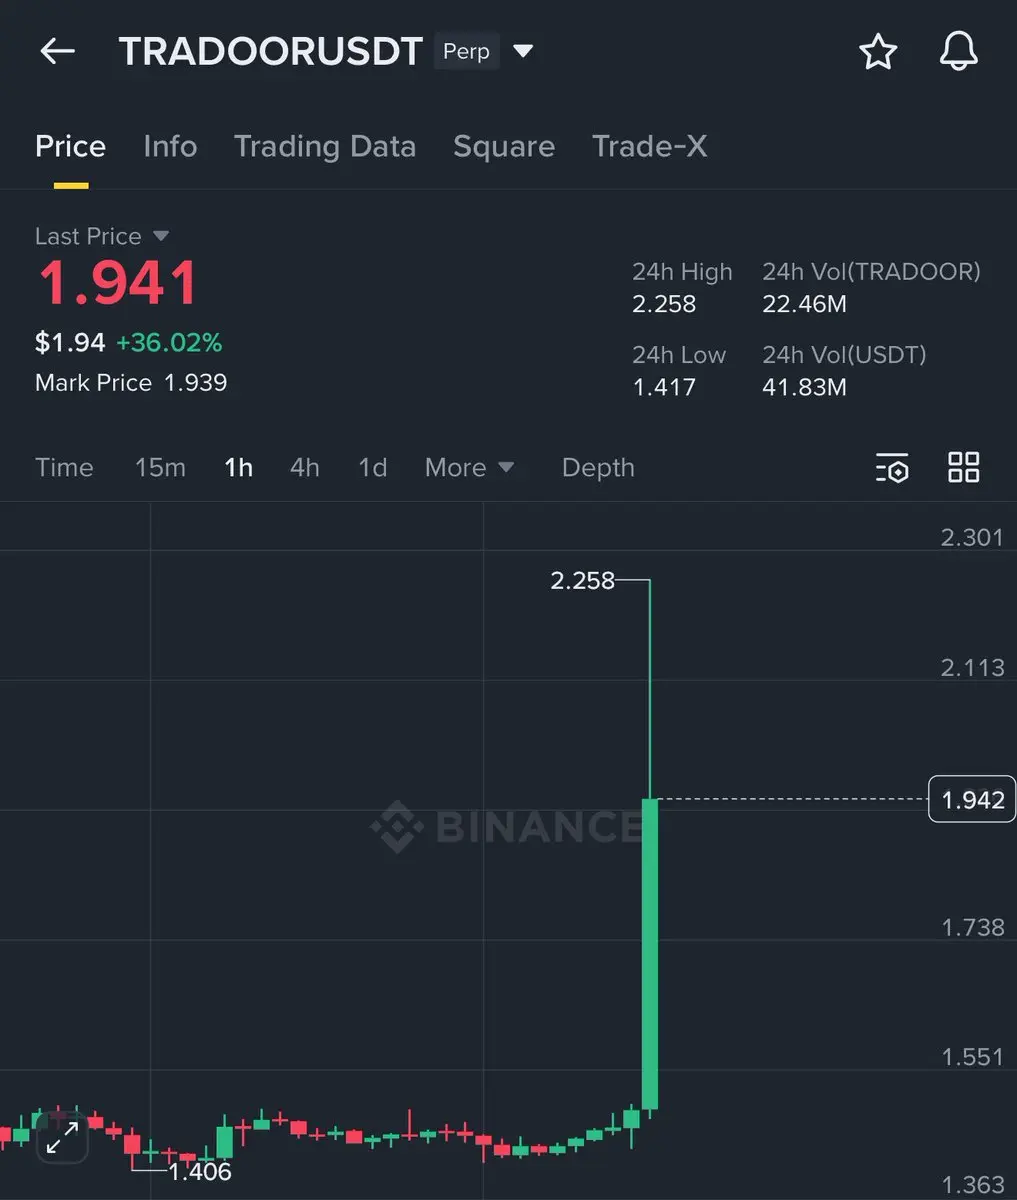The width and height of the screenshot is (1017, 1200).
Task: Expand chart to fullscreen
Action: pyautogui.click(x=62, y=1138)
